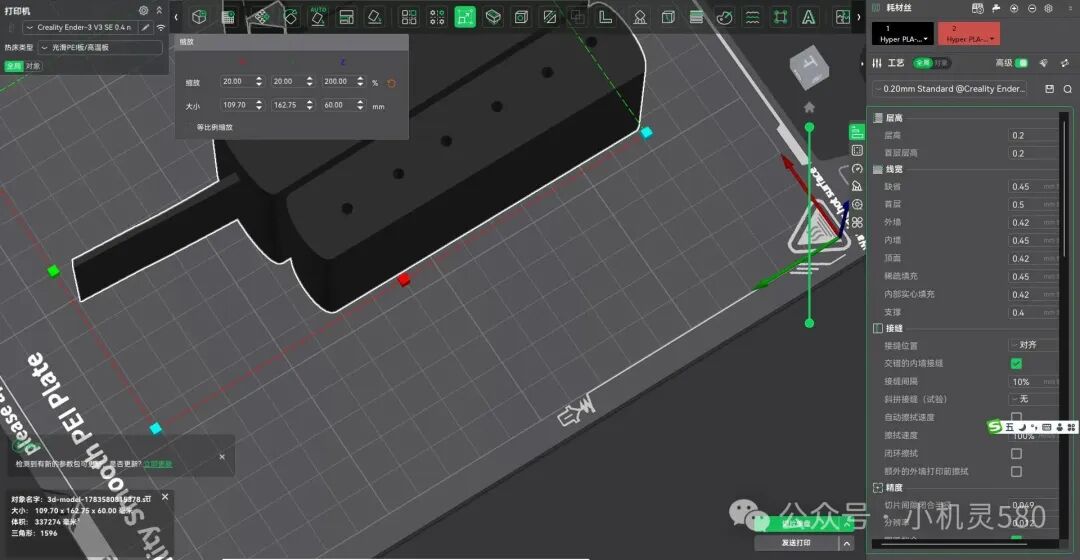
Task: Click the printer edit pencil icon
Action: pos(145,28)
